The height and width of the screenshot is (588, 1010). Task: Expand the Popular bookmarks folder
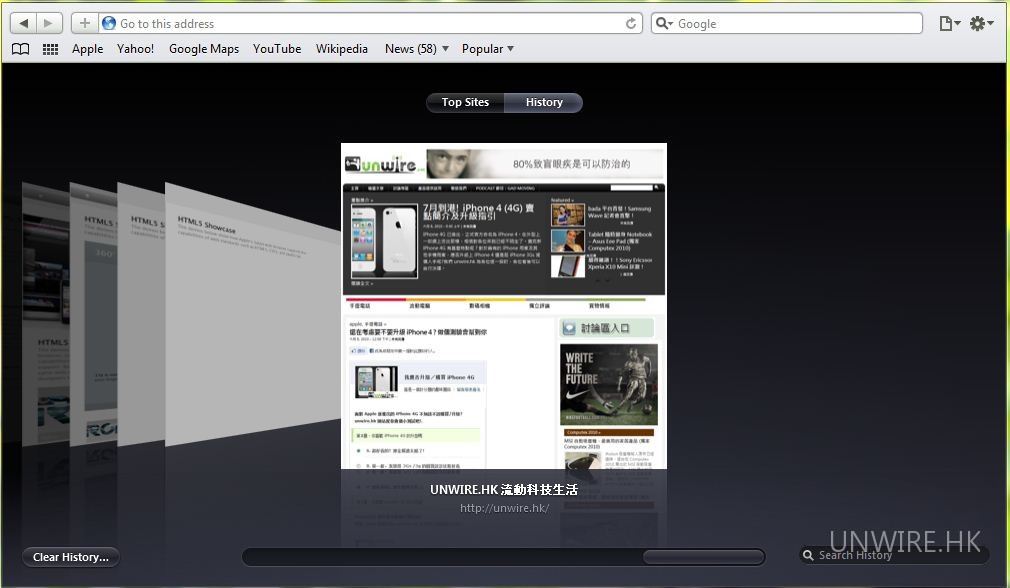[488, 49]
